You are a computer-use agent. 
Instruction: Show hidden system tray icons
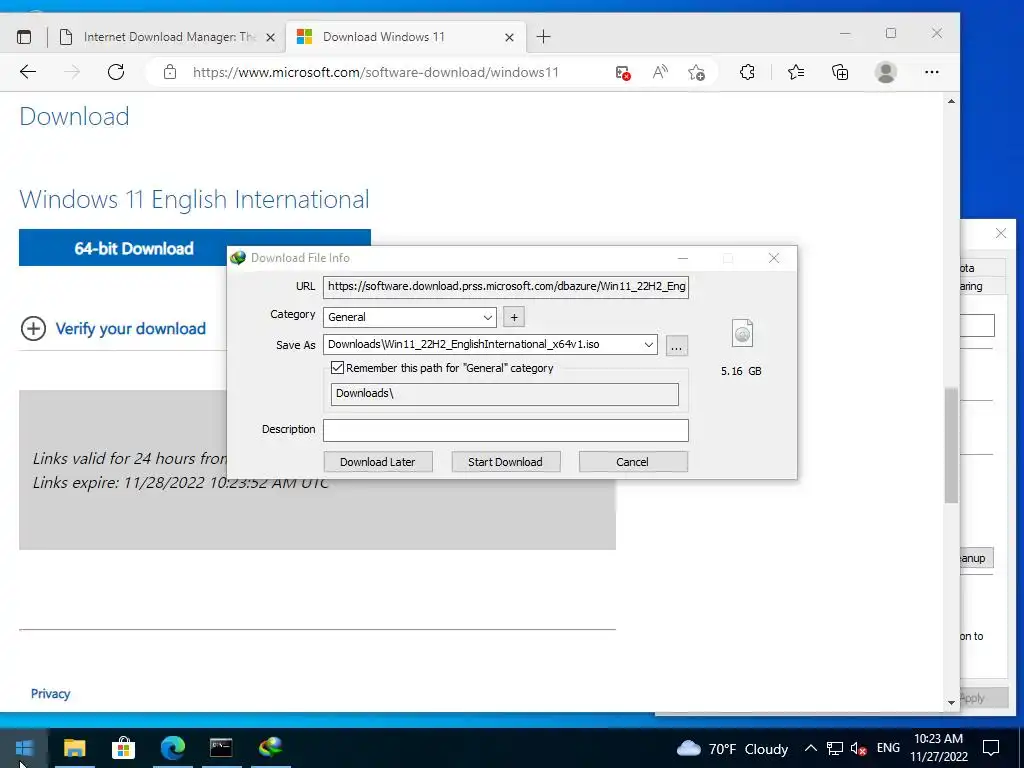[x=810, y=748]
